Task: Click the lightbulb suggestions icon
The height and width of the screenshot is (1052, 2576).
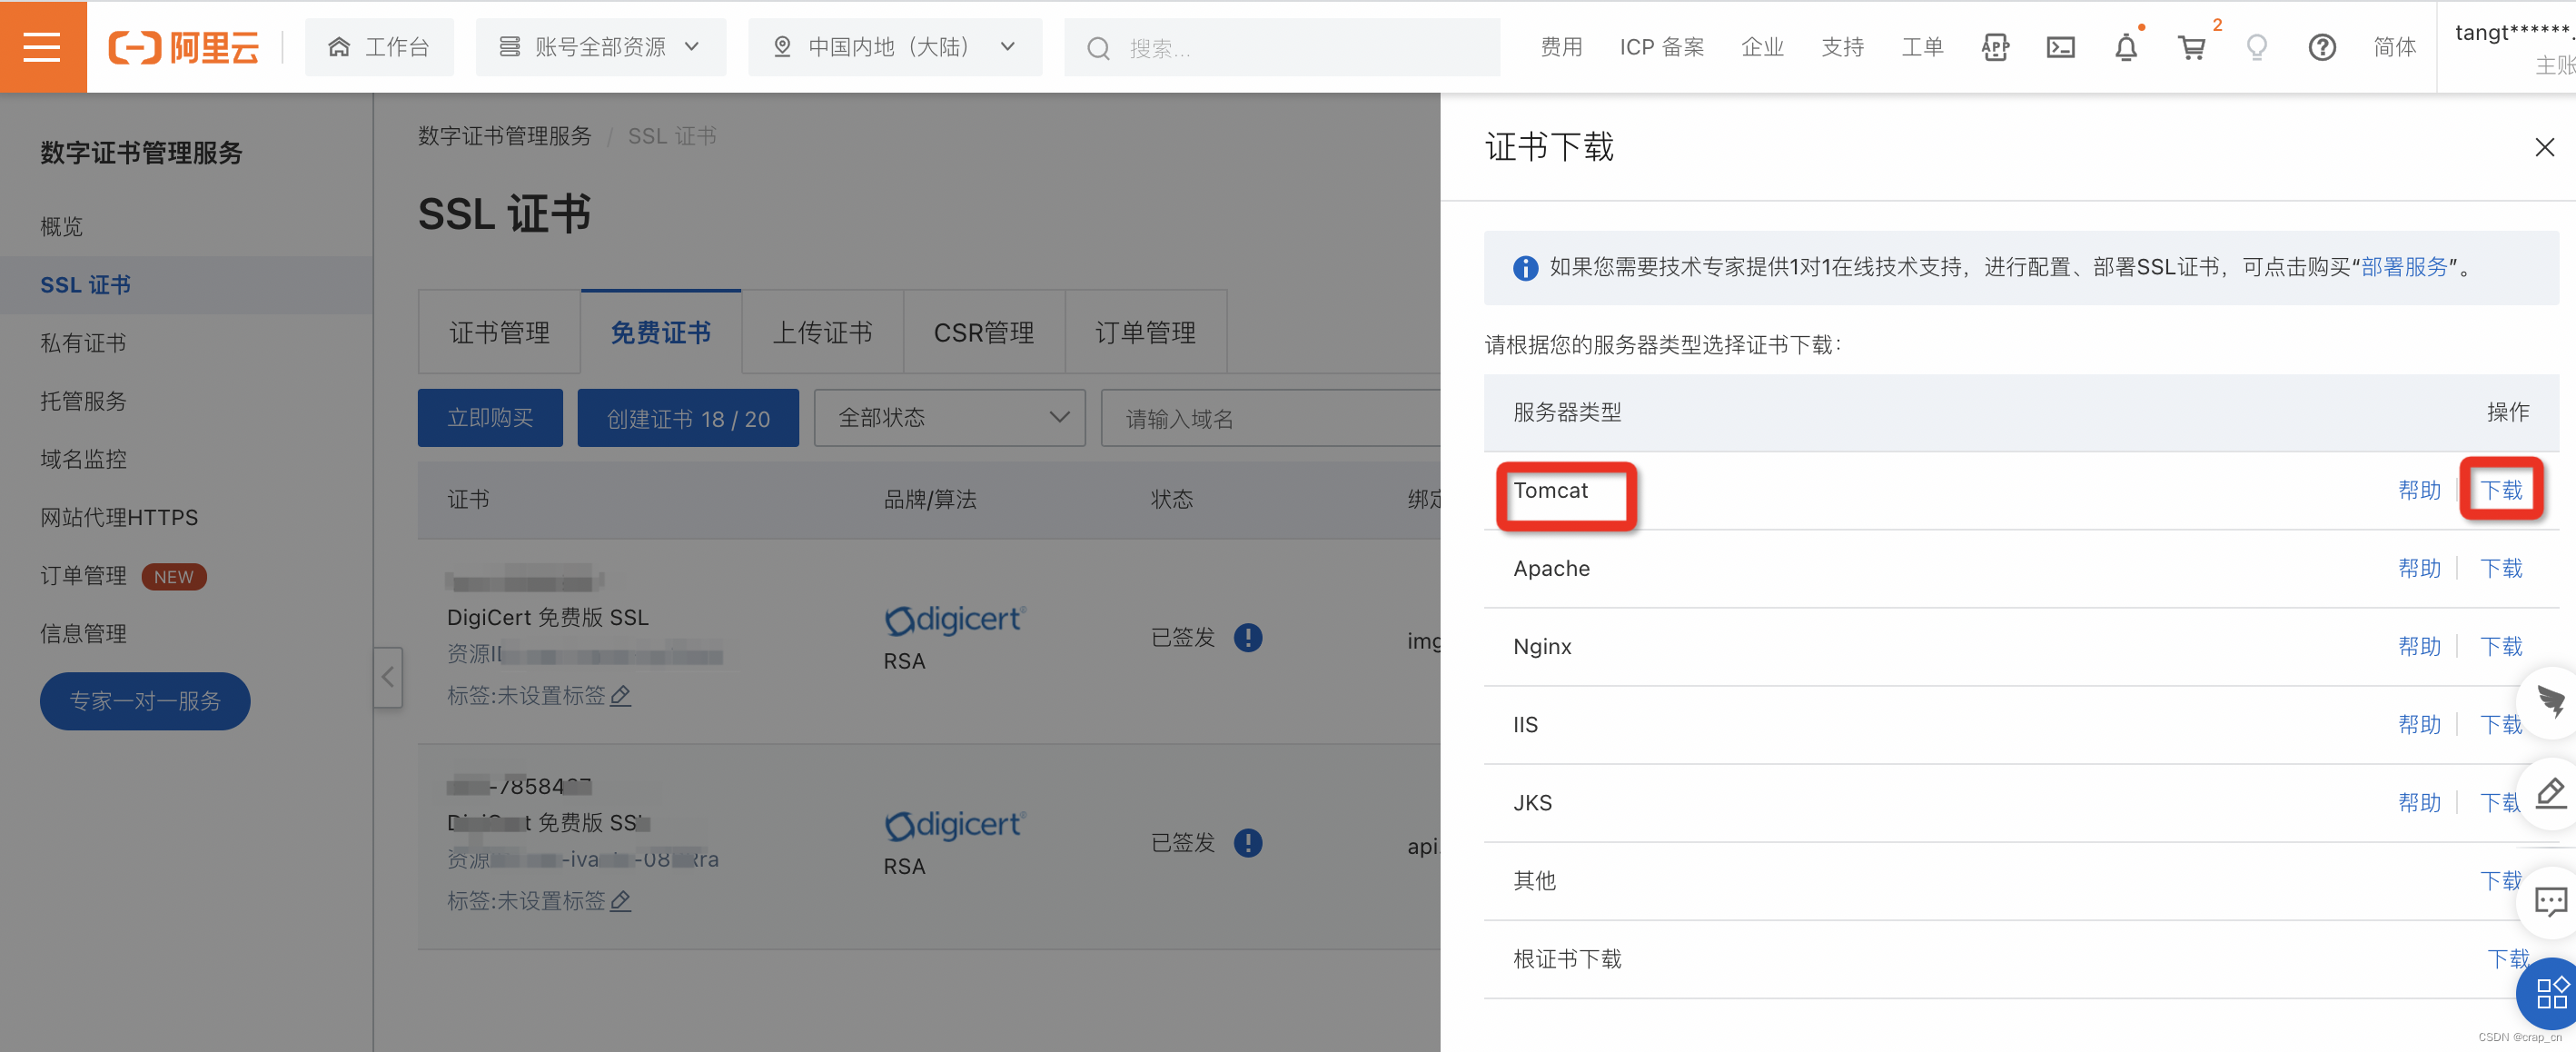Action: (x=2256, y=47)
